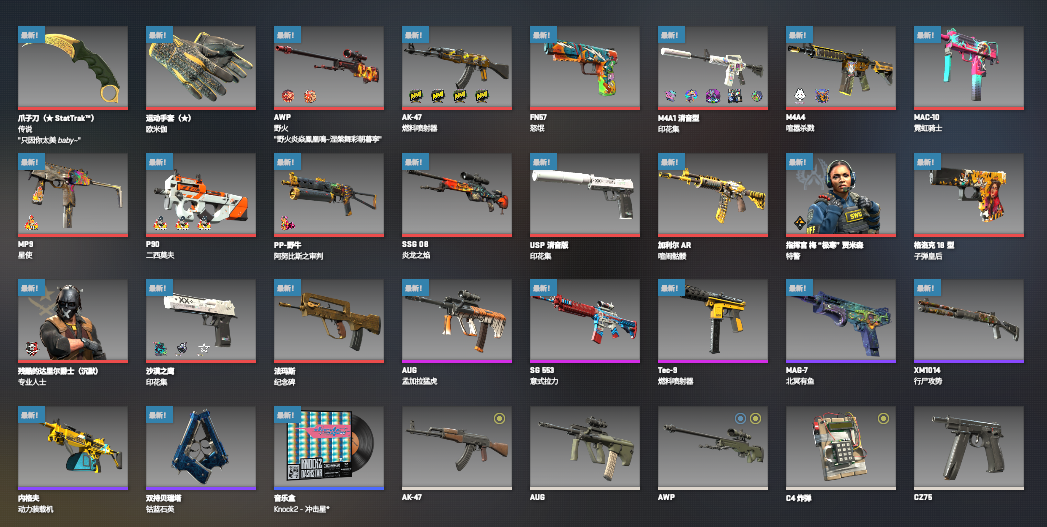Select the AWP Wildfire sniper rifle
1047x527 pixels.
point(329,67)
